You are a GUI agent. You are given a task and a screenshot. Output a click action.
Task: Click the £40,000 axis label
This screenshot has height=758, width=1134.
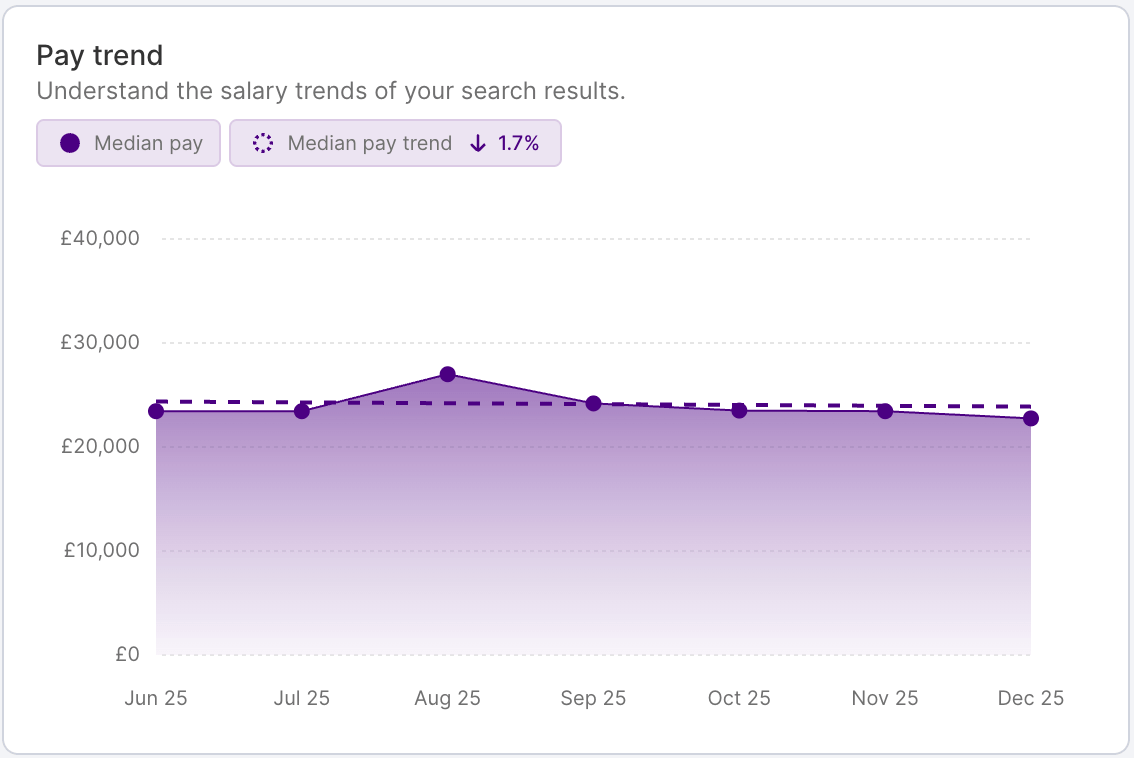point(99,238)
